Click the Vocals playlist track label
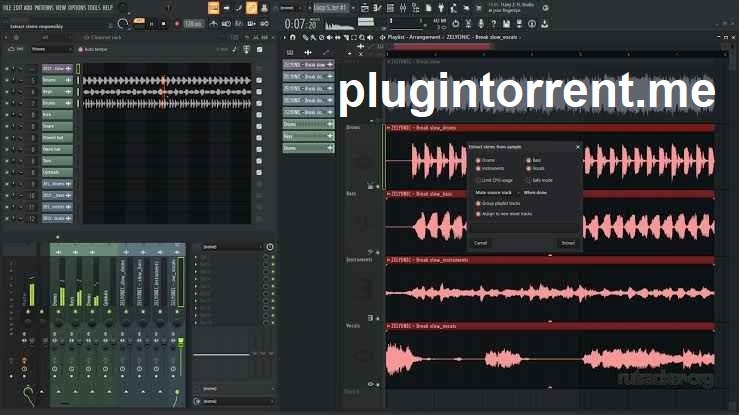The image size is (739, 415). pyautogui.click(x=353, y=325)
